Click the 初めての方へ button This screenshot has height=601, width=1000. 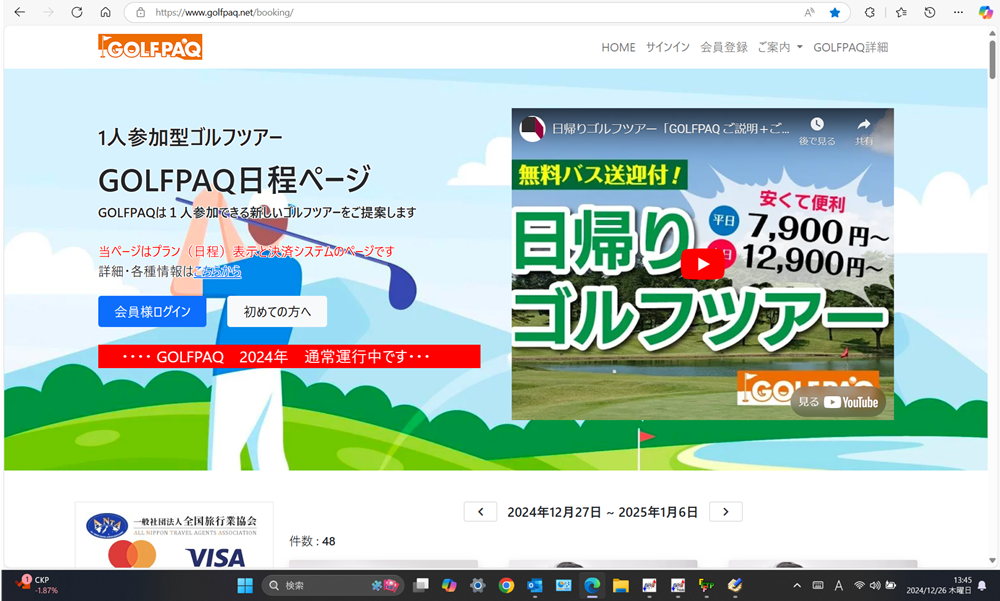[277, 311]
